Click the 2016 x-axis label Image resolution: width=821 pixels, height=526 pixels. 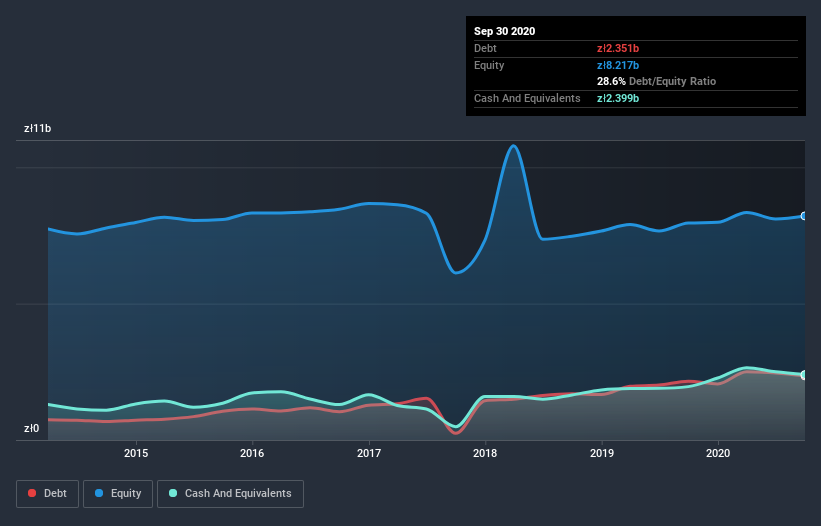tap(252, 453)
